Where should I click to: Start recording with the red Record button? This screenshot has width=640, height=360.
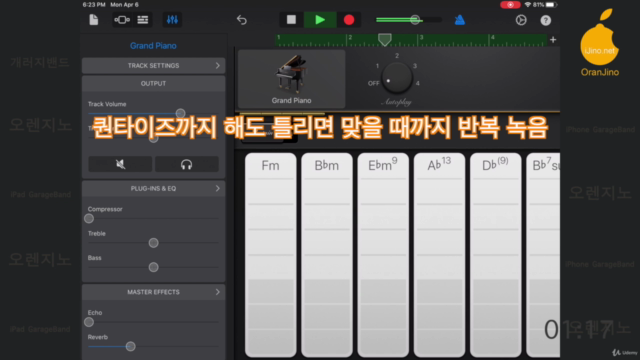(x=349, y=20)
